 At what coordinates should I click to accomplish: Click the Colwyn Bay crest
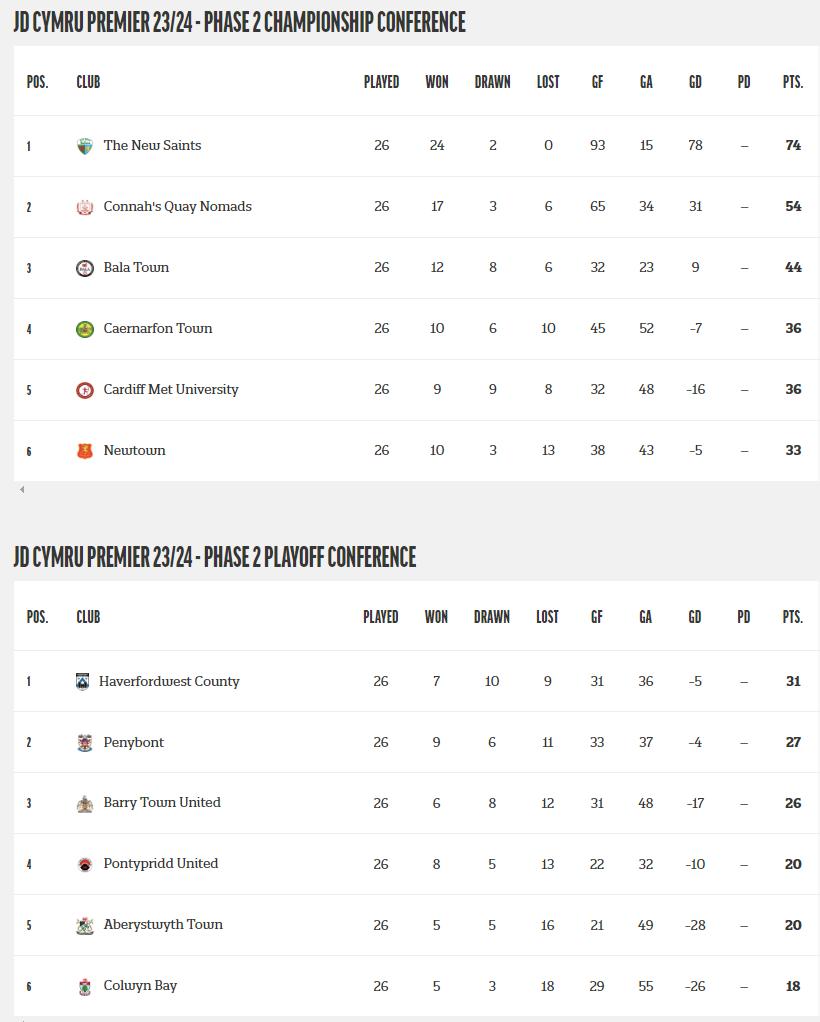click(x=85, y=987)
